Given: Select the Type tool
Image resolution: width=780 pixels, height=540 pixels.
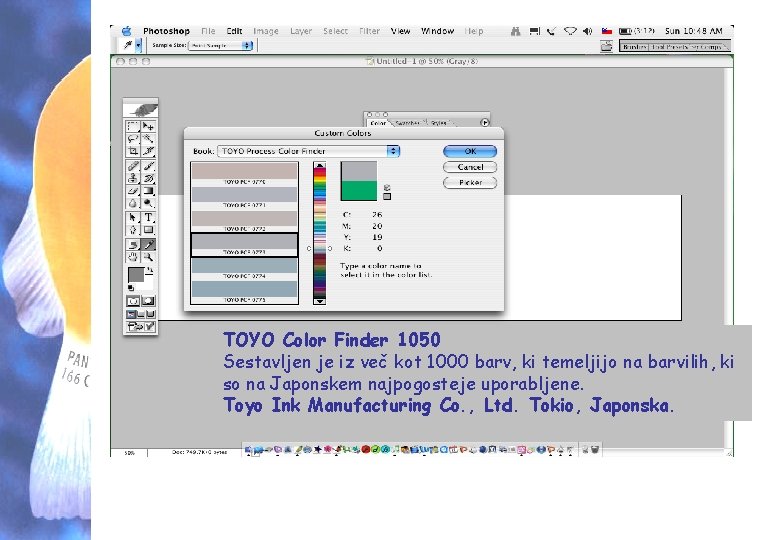Looking at the screenshot, I should [148, 217].
